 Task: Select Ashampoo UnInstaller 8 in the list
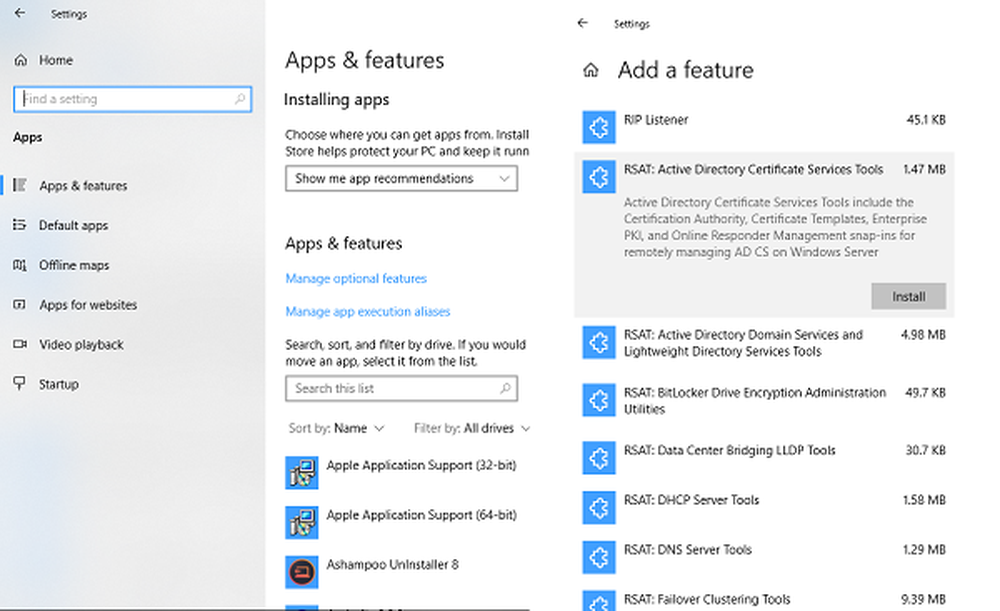click(x=392, y=564)
